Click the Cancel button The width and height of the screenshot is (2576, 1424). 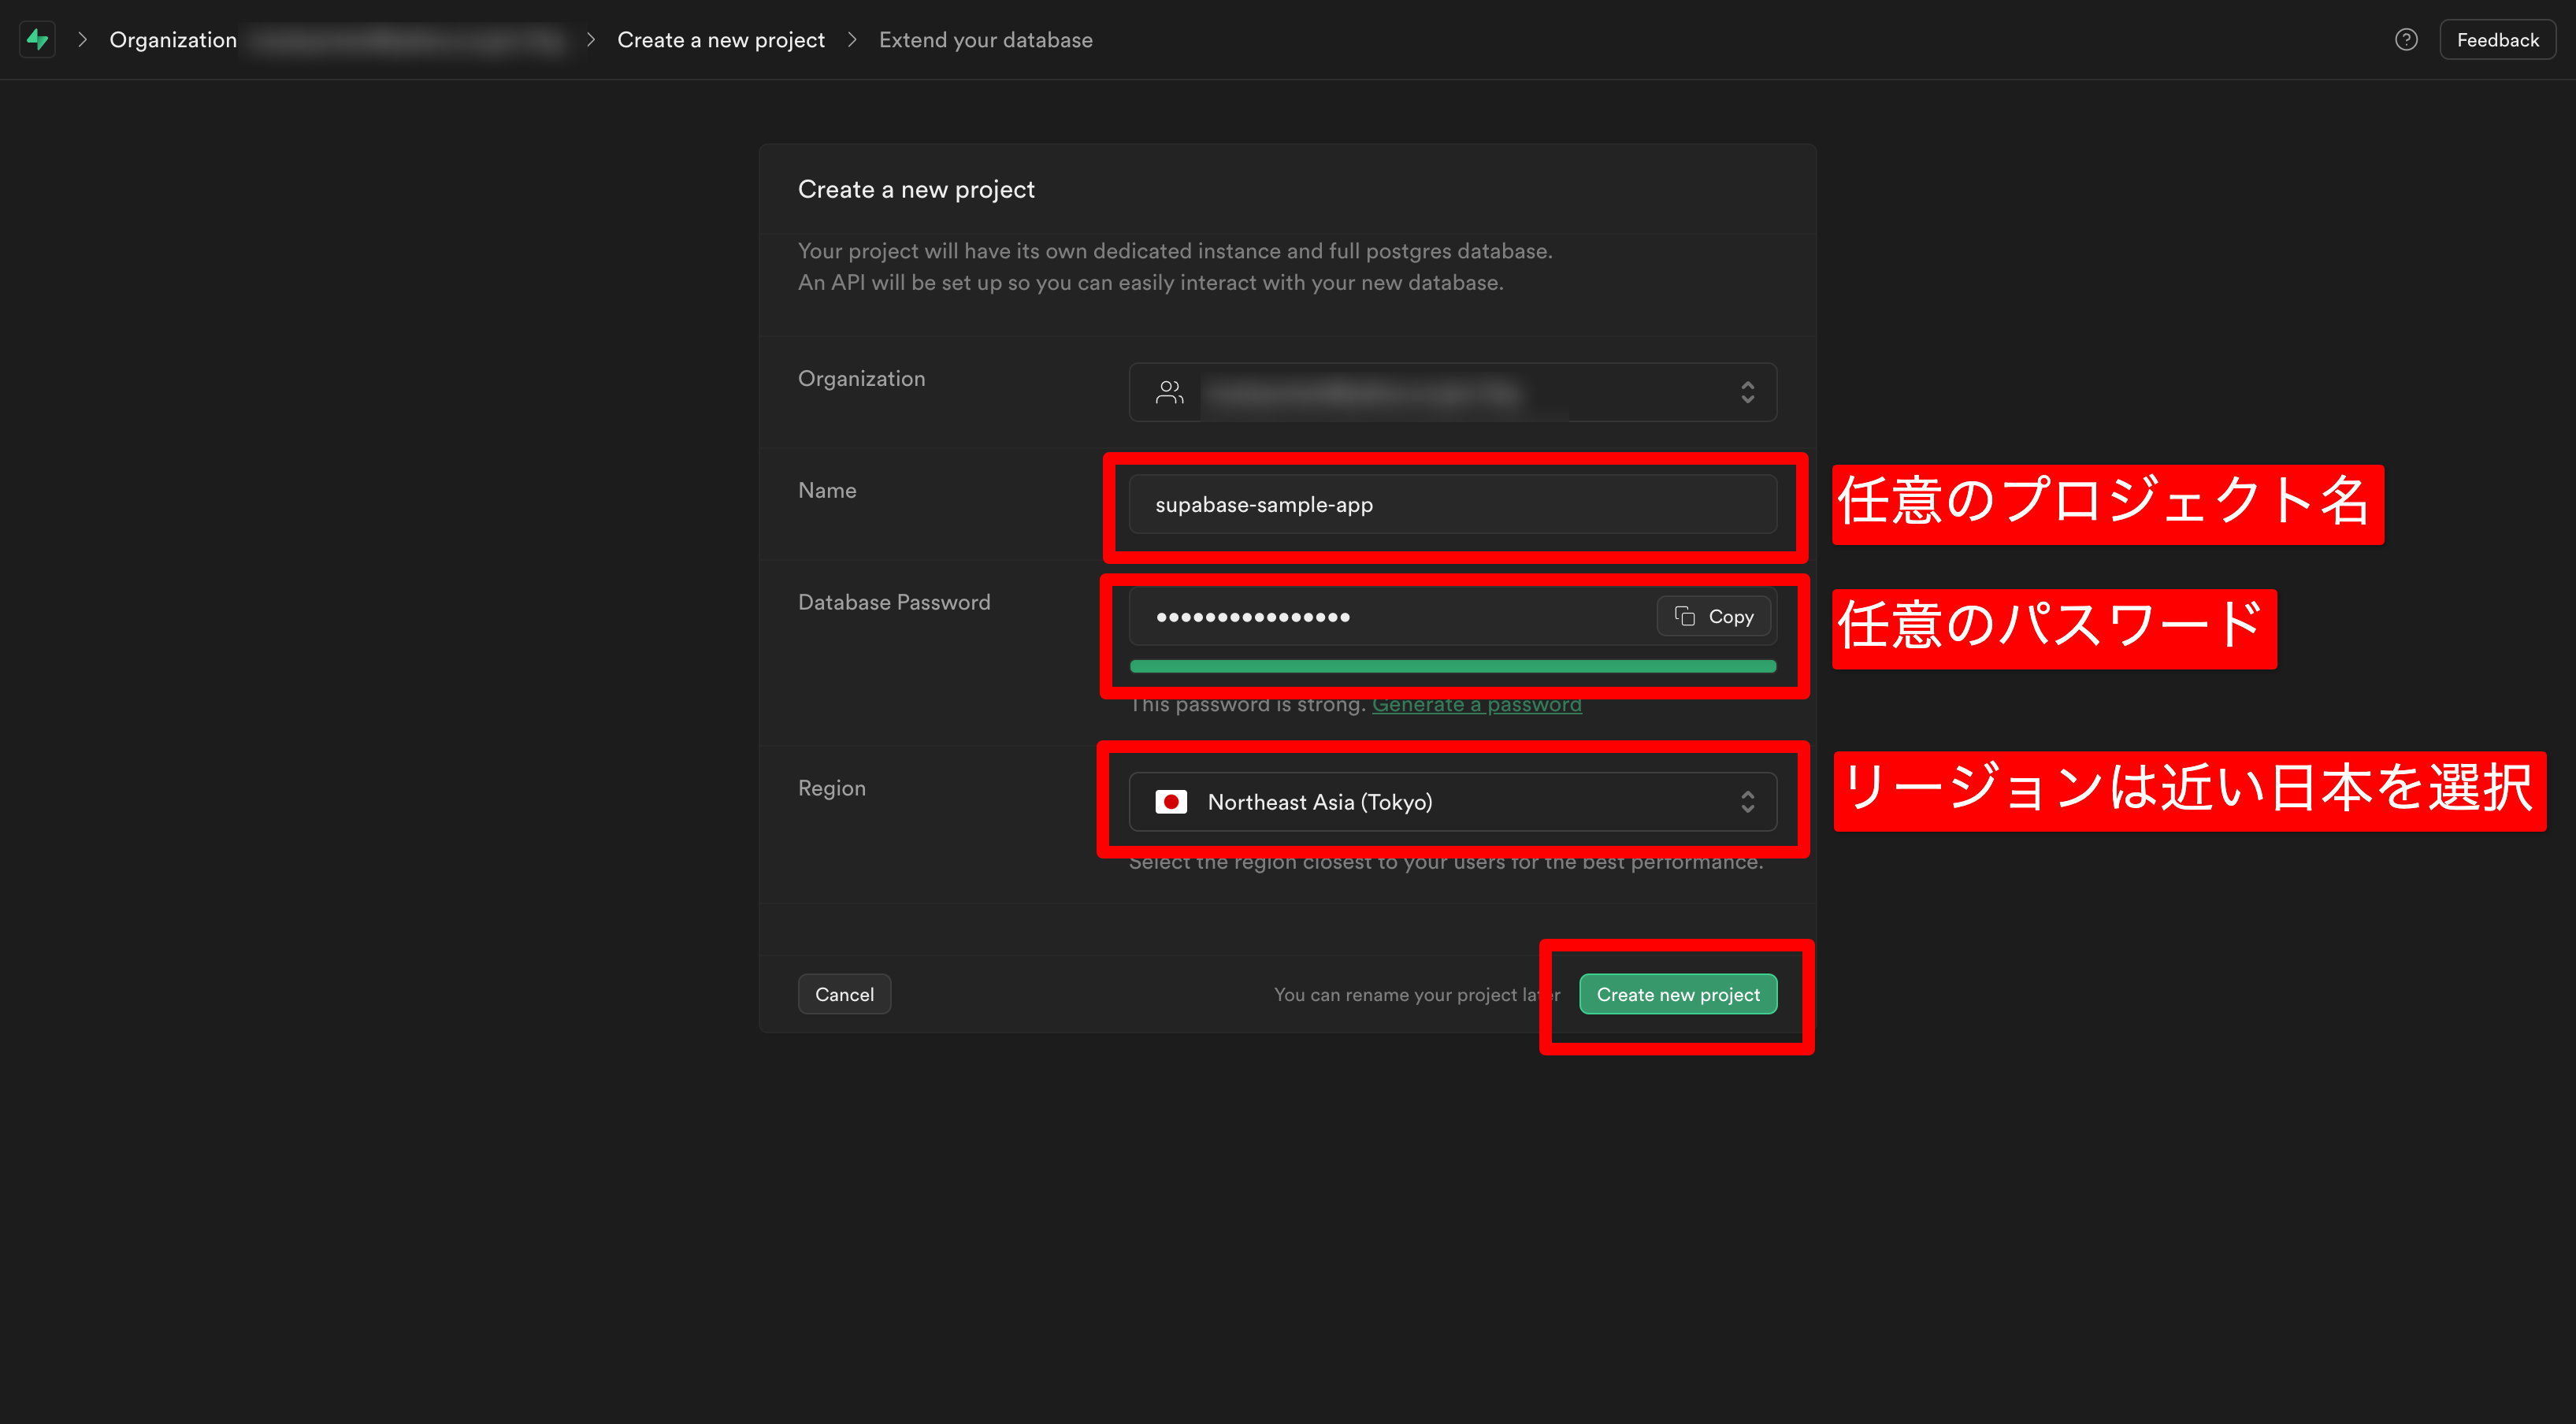pyautogui.click(x=844, y=994)
